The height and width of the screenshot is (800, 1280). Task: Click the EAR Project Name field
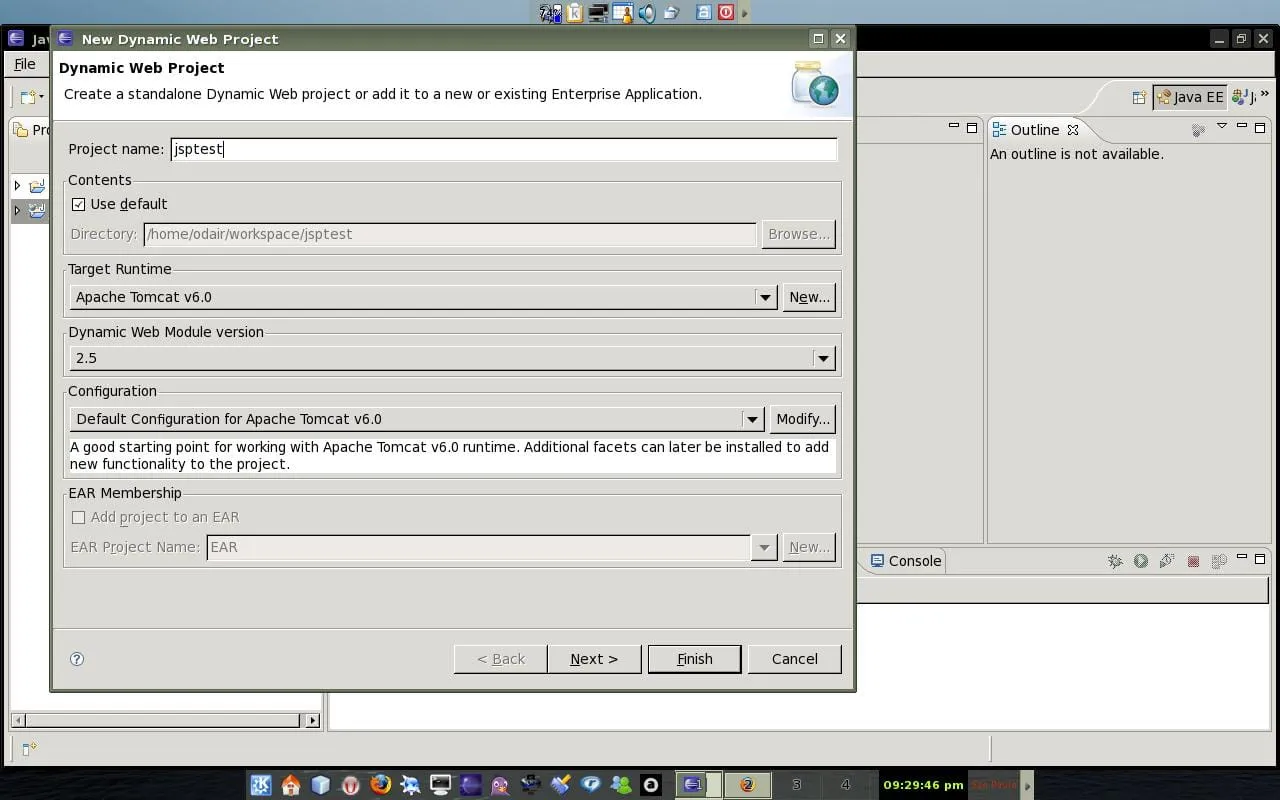(479, 547)
